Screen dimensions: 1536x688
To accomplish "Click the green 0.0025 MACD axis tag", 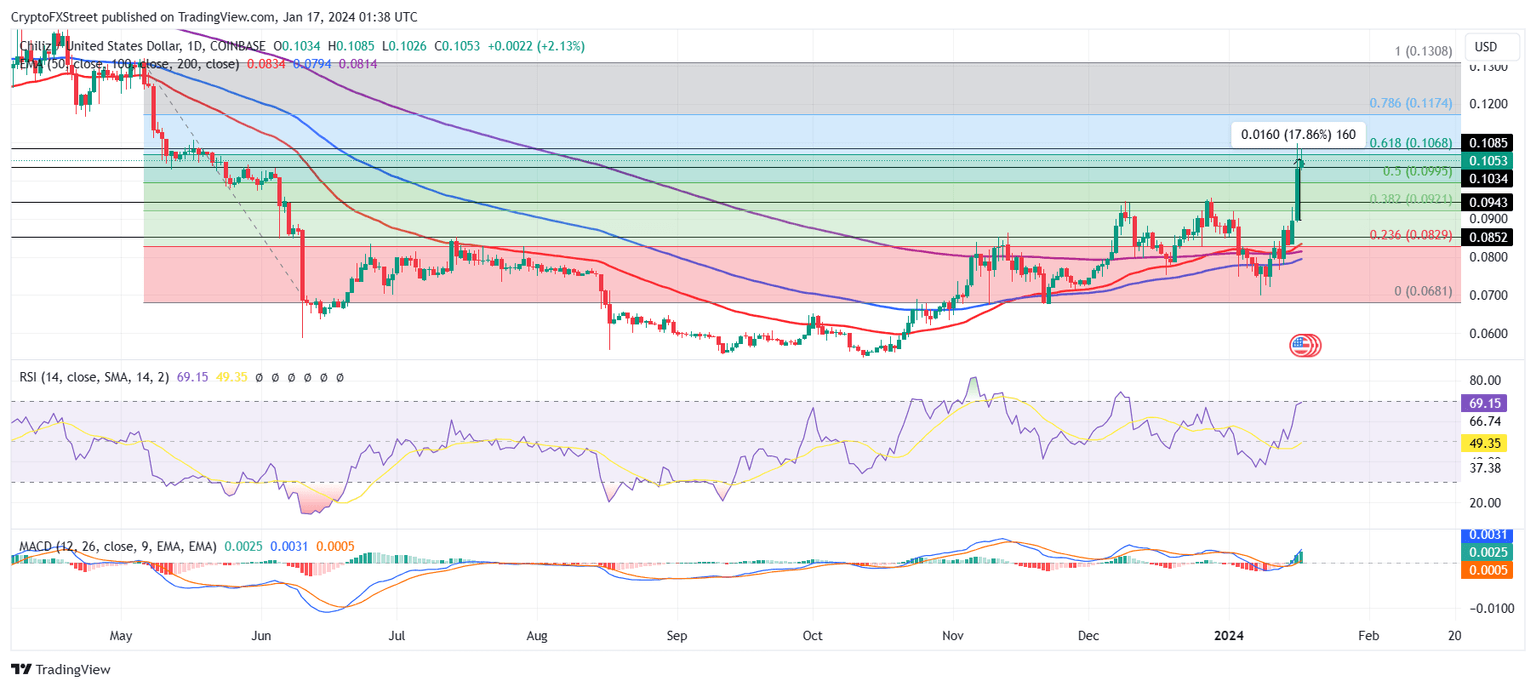I will (x=1485, y=553).
